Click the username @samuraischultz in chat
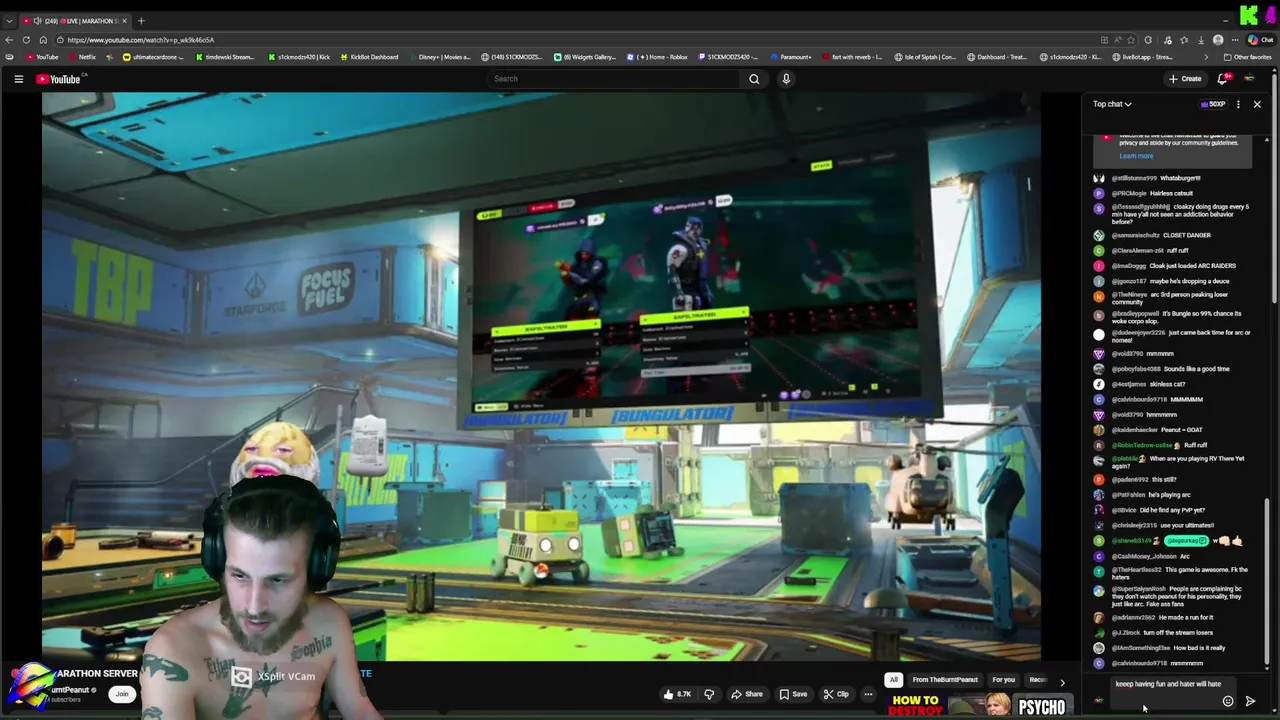This screenshot has height=720, width=1280. coord(1135,236)
